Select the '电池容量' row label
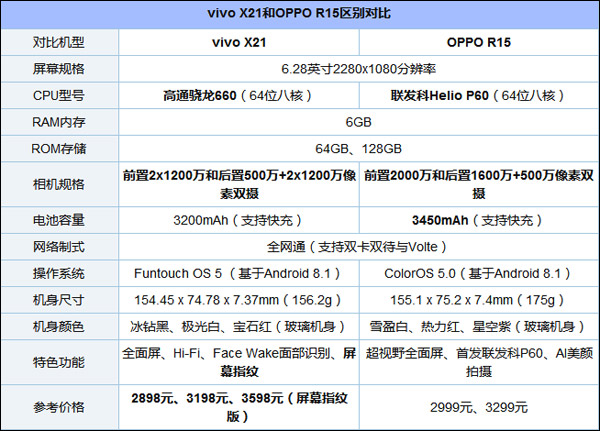Screen dimensions: 600x431 click(59, 220)
